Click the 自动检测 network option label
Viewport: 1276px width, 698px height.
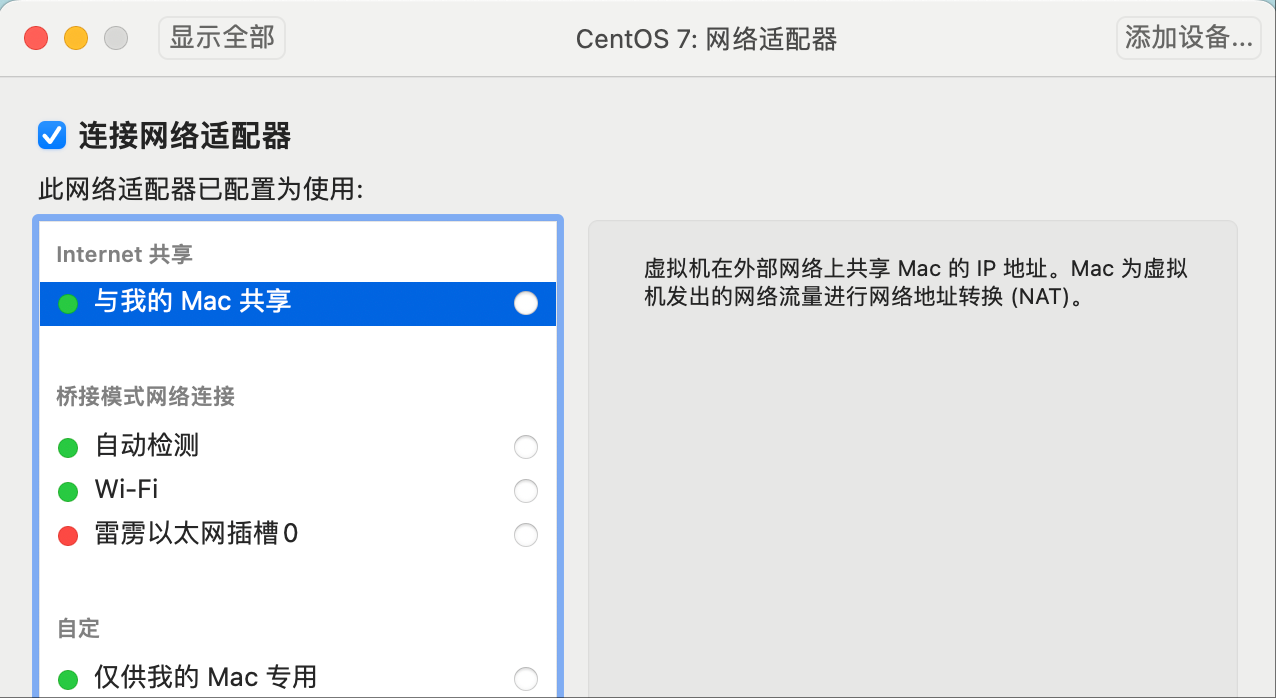[x=147, y=446]
